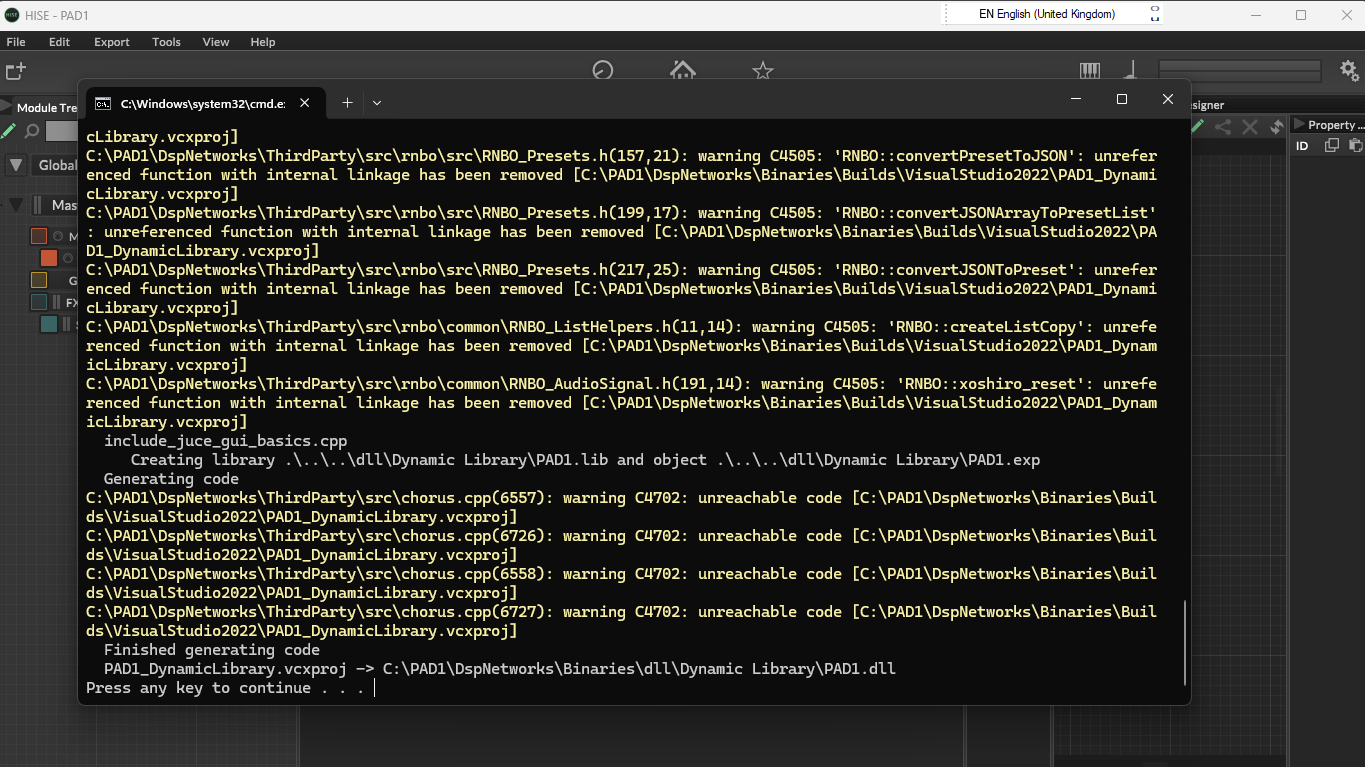1365x767 pixels.
Task: Open the terminal profile dropdown arrow
Action: coord(377,103)
